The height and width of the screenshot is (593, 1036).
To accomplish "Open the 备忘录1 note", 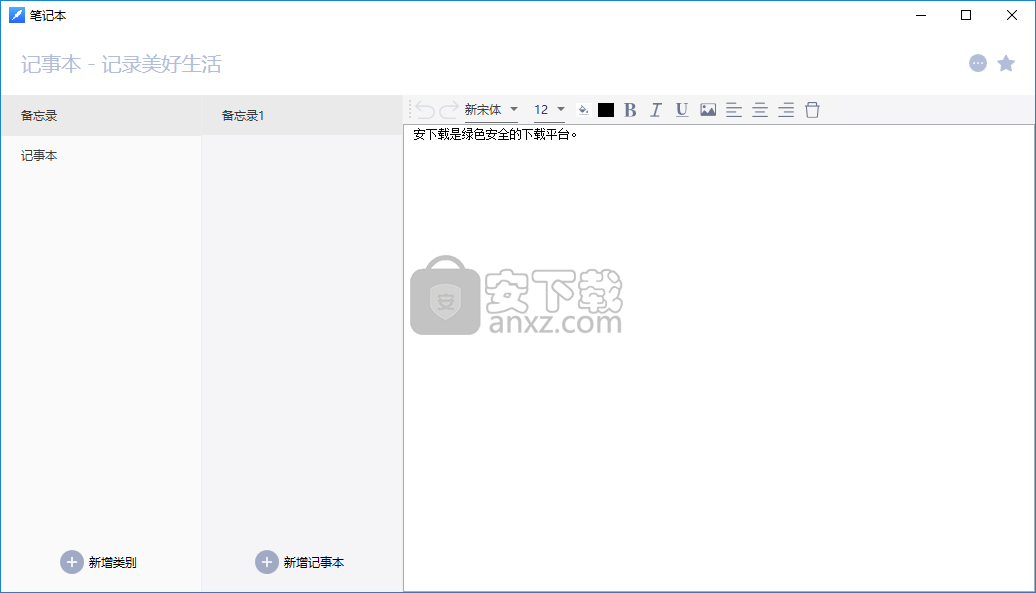I will pyautogui.click(x=302, y=116).
